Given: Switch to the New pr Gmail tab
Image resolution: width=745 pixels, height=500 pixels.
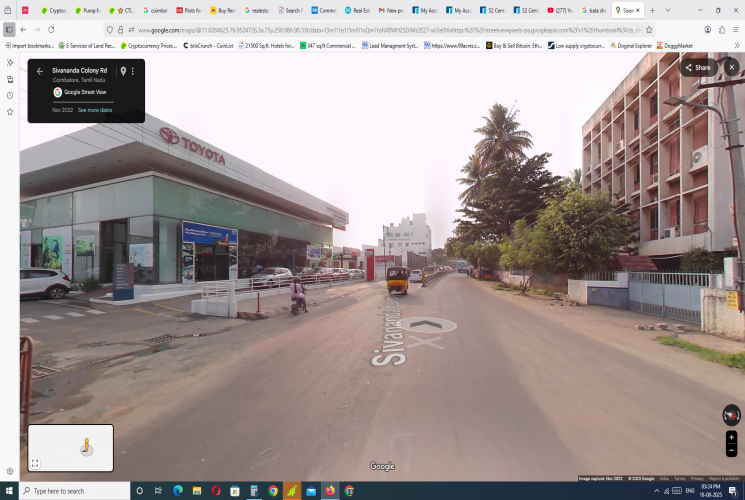Looking at the screenshot, I should 392,10.
